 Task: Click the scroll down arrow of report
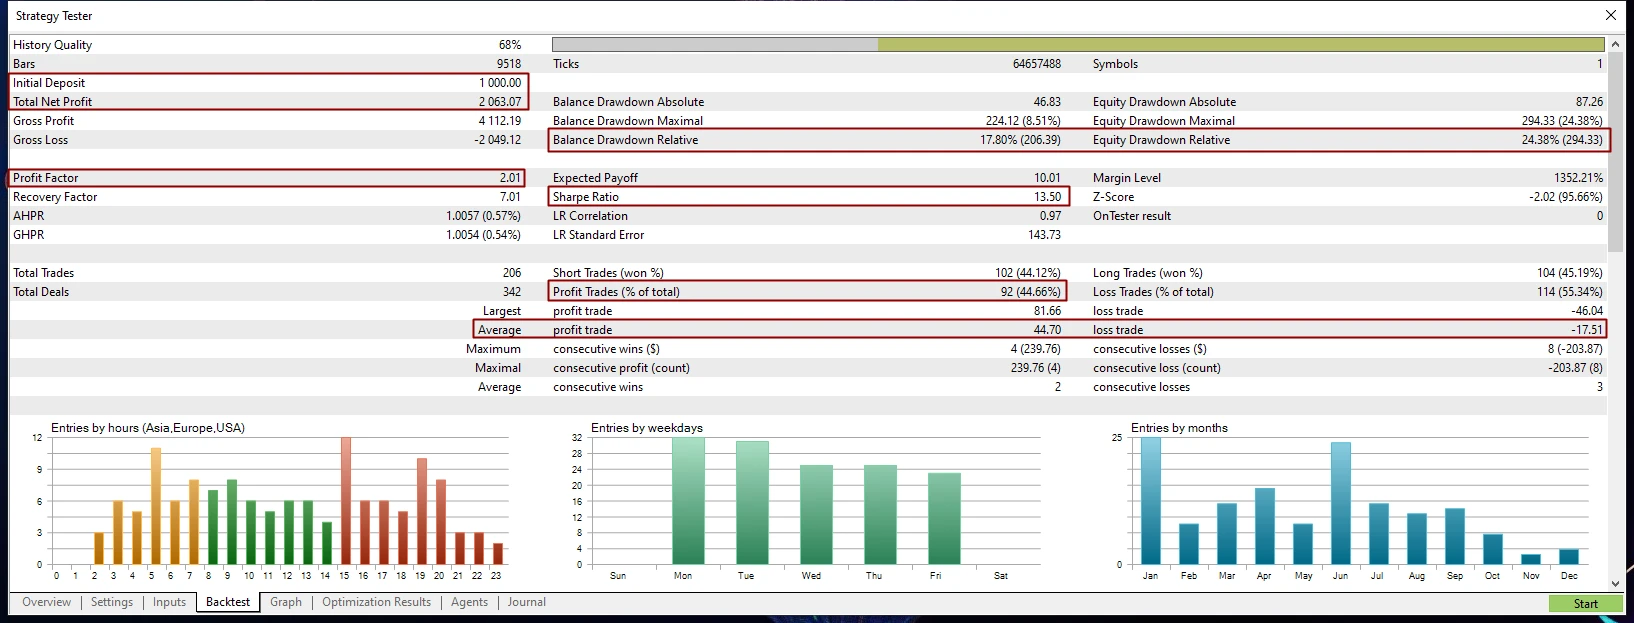tap(1615, 584)
